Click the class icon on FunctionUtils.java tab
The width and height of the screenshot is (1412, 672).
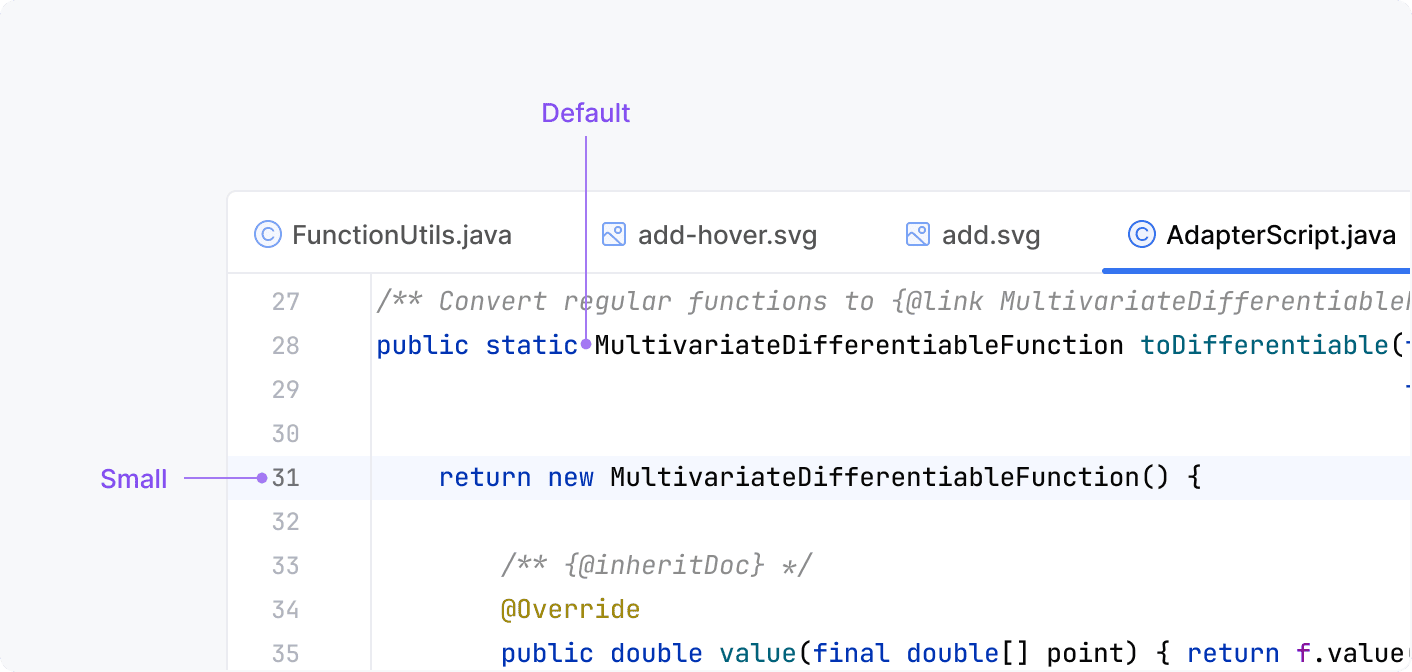click(267, 235)
